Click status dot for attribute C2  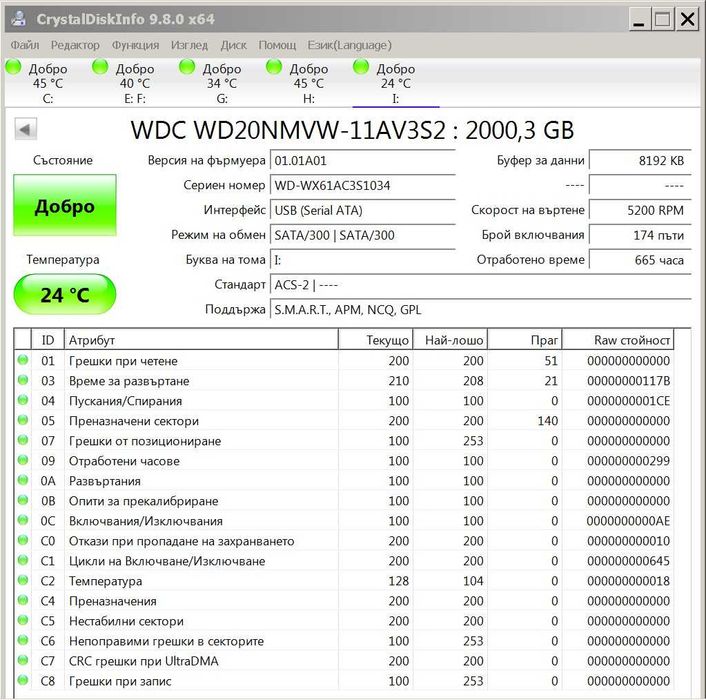(23, 580)
